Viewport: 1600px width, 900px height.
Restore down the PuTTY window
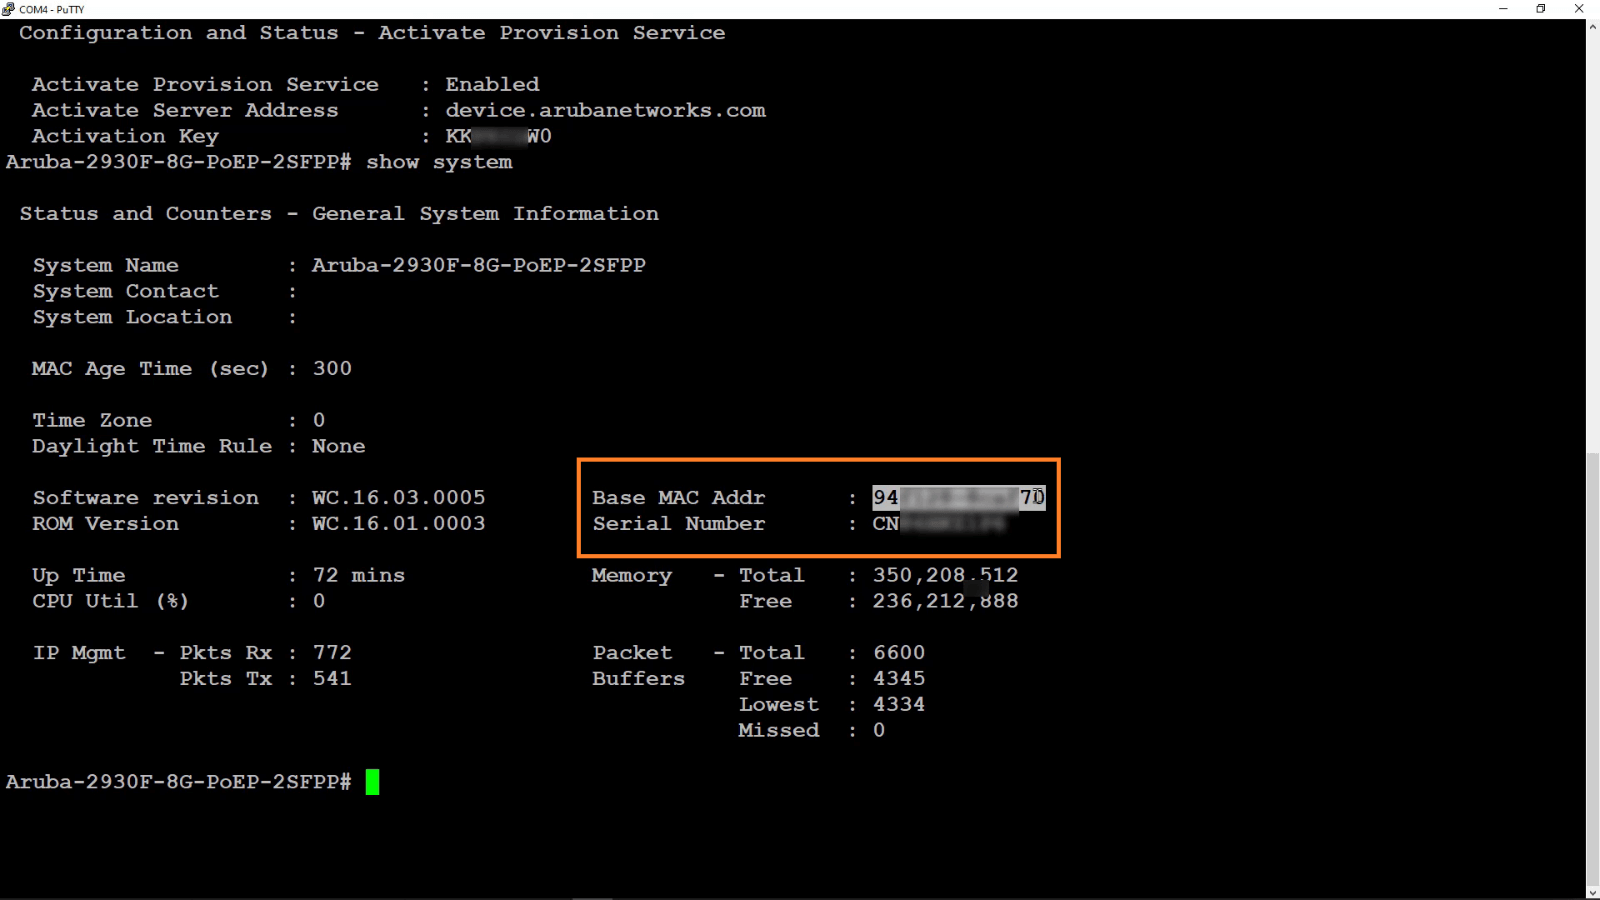pos(1541,9)
